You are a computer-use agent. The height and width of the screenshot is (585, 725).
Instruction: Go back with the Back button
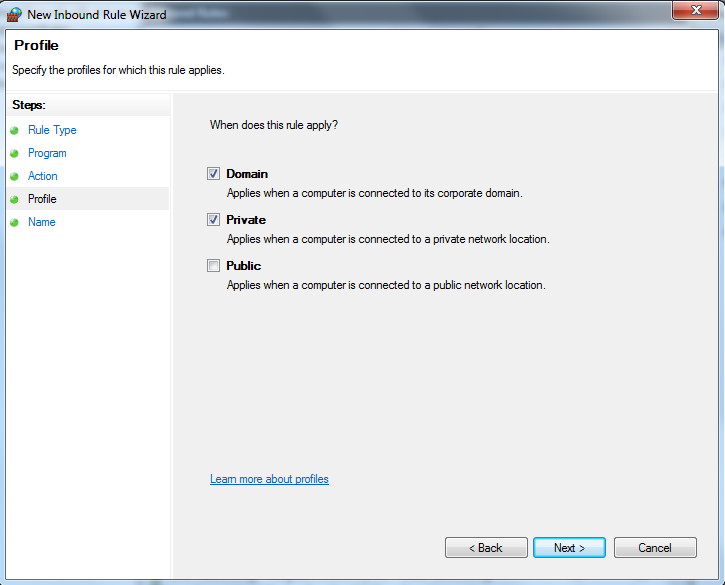tap(486, 548)
